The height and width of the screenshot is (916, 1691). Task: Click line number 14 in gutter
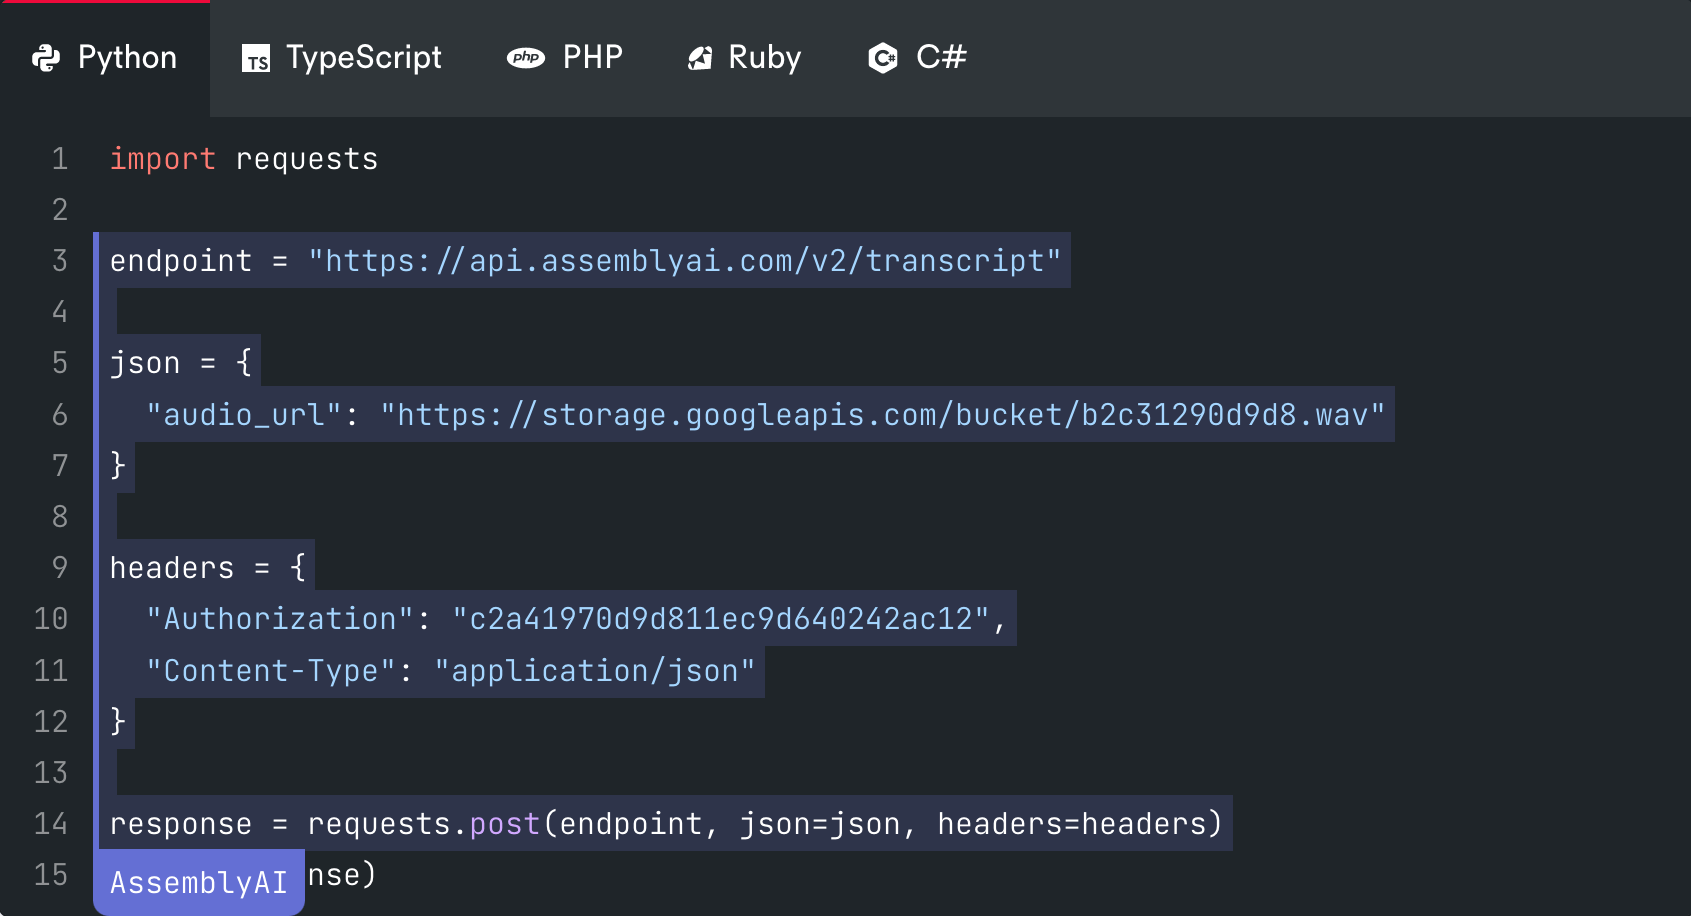coord(51,824)
